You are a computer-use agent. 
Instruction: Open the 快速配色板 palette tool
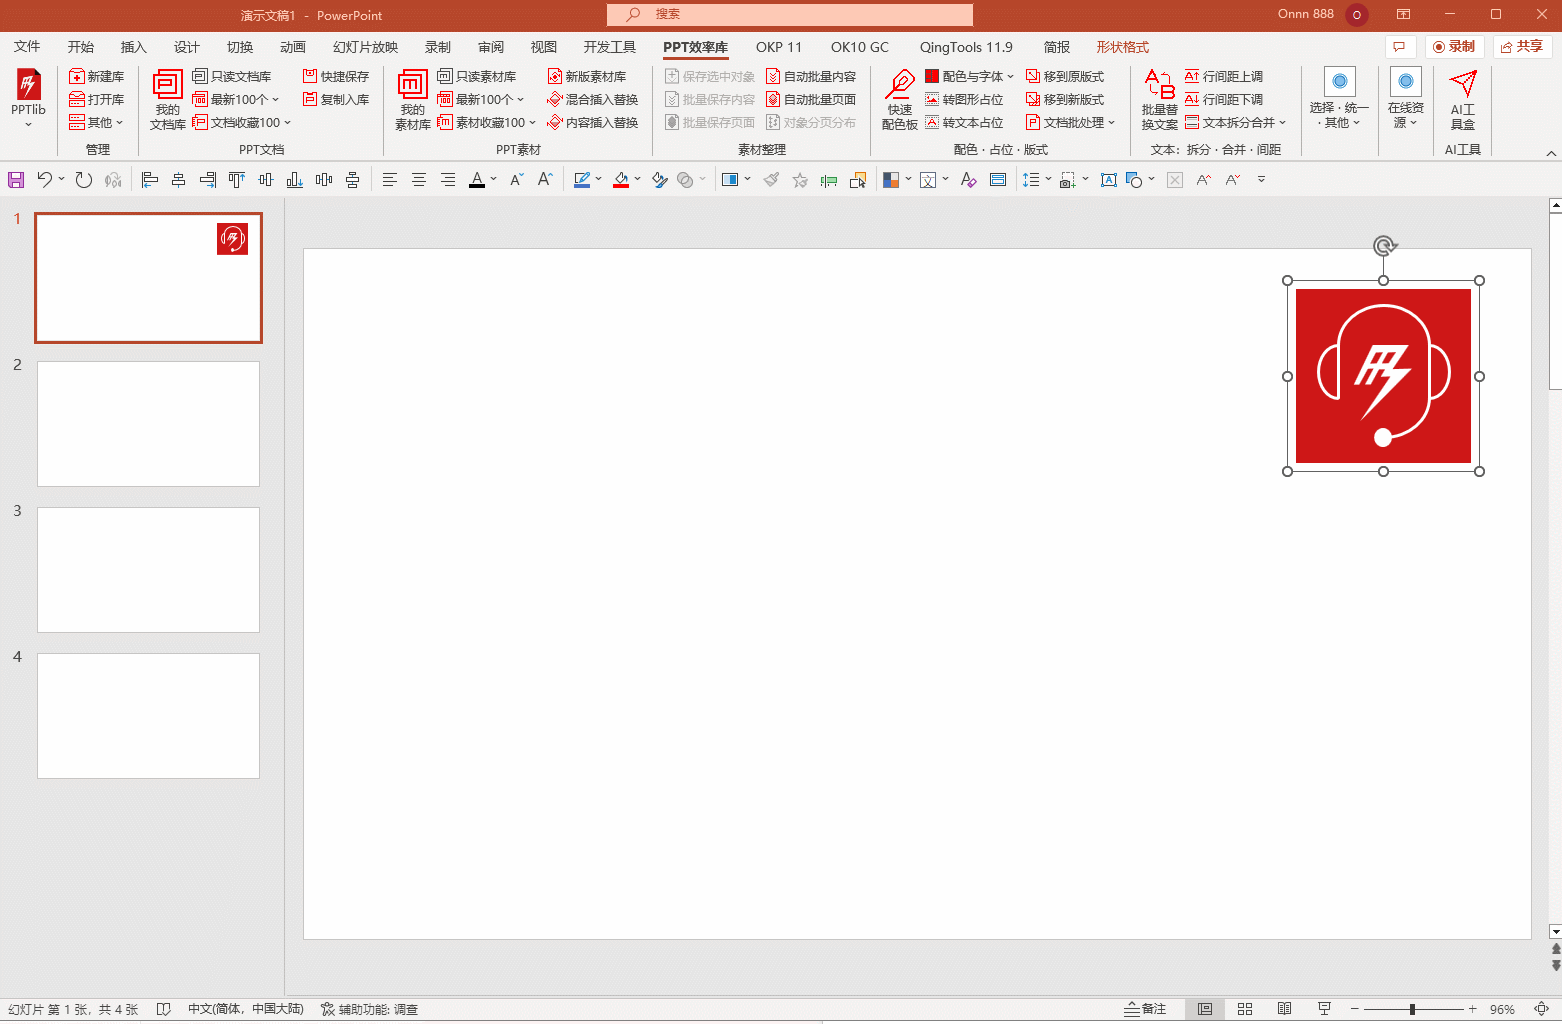pyautogui.click(x=899, y=100)
